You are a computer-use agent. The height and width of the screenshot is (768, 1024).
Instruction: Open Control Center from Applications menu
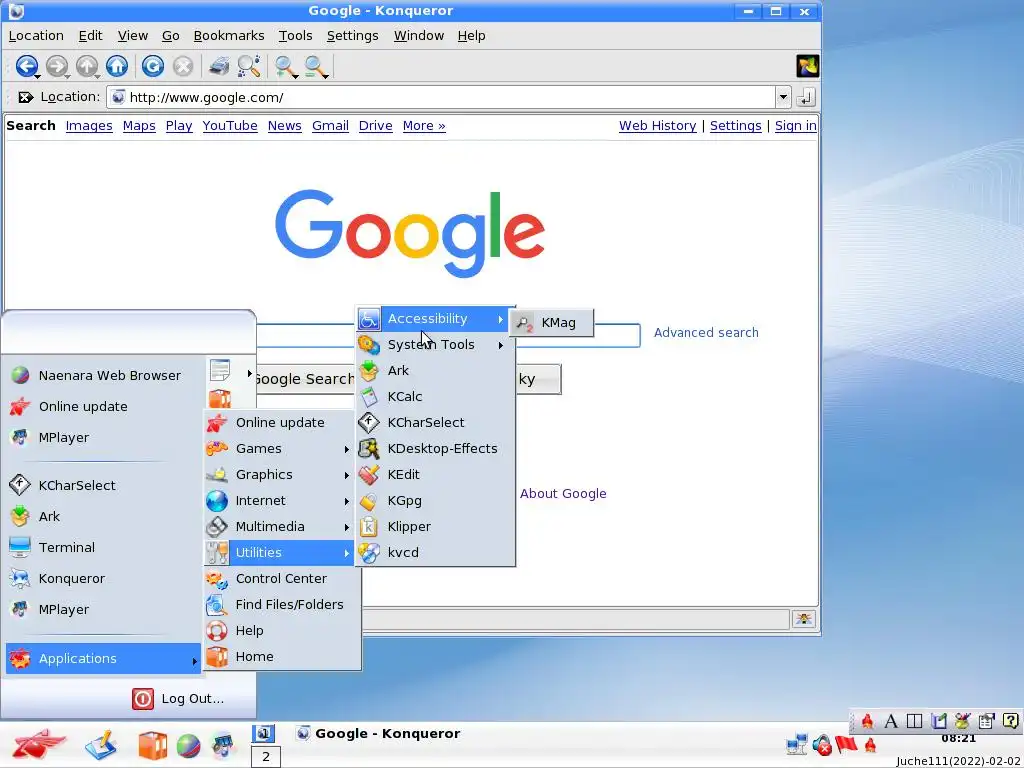282,579
